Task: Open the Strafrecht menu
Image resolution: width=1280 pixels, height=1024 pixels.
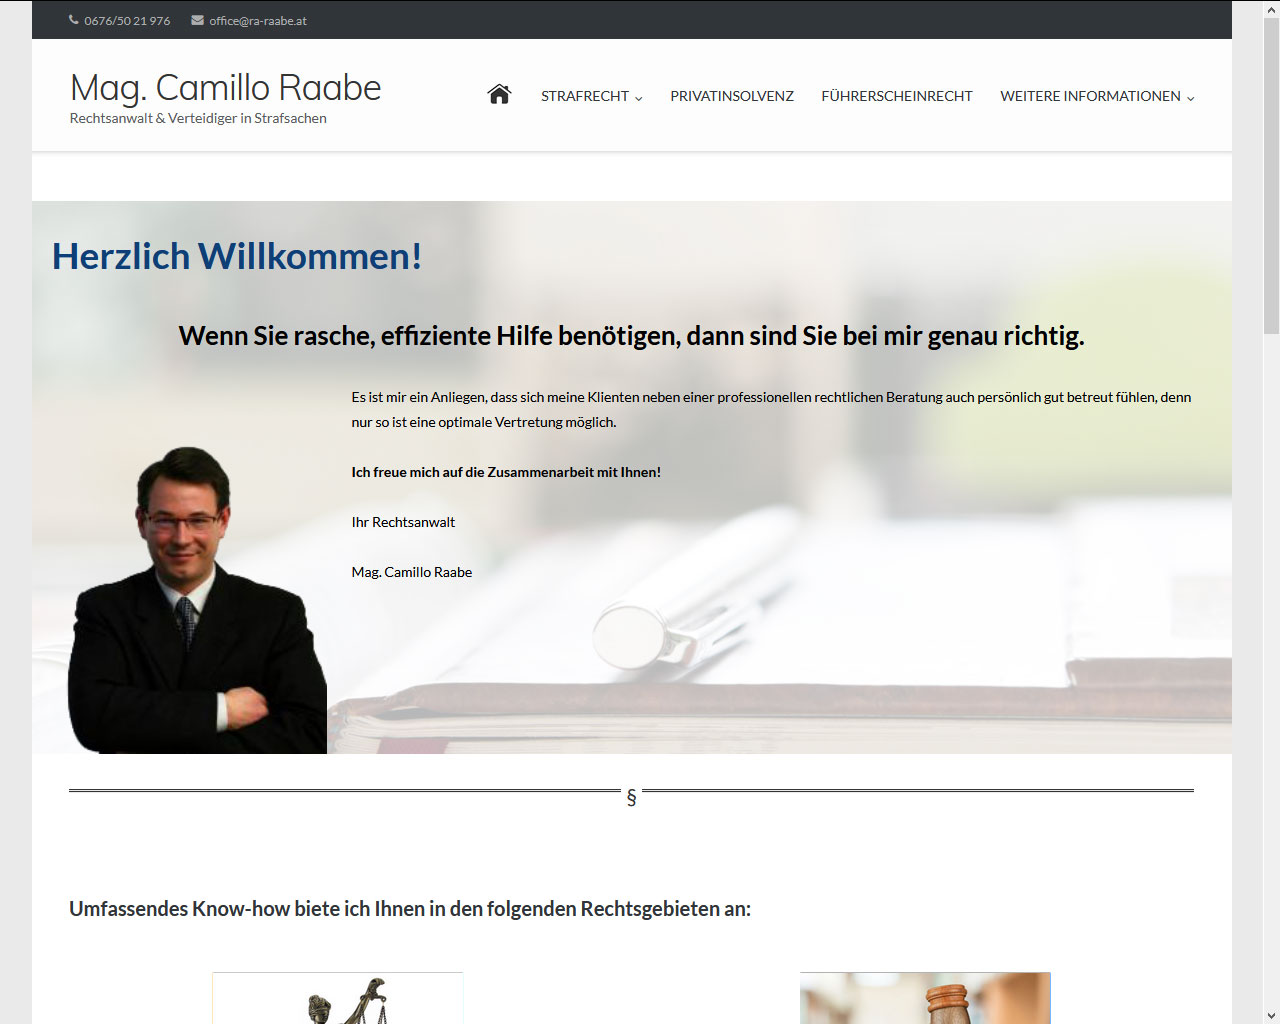Action: 585,96
